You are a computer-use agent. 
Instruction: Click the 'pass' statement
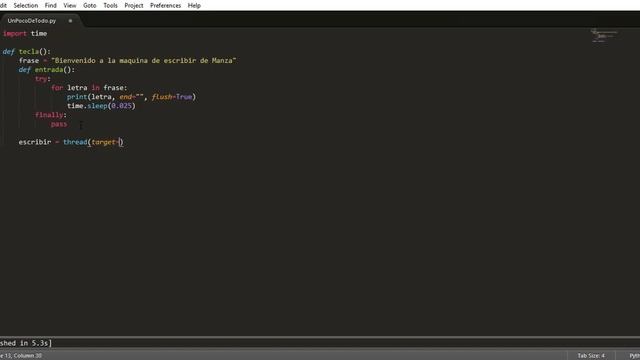(59, 124)
